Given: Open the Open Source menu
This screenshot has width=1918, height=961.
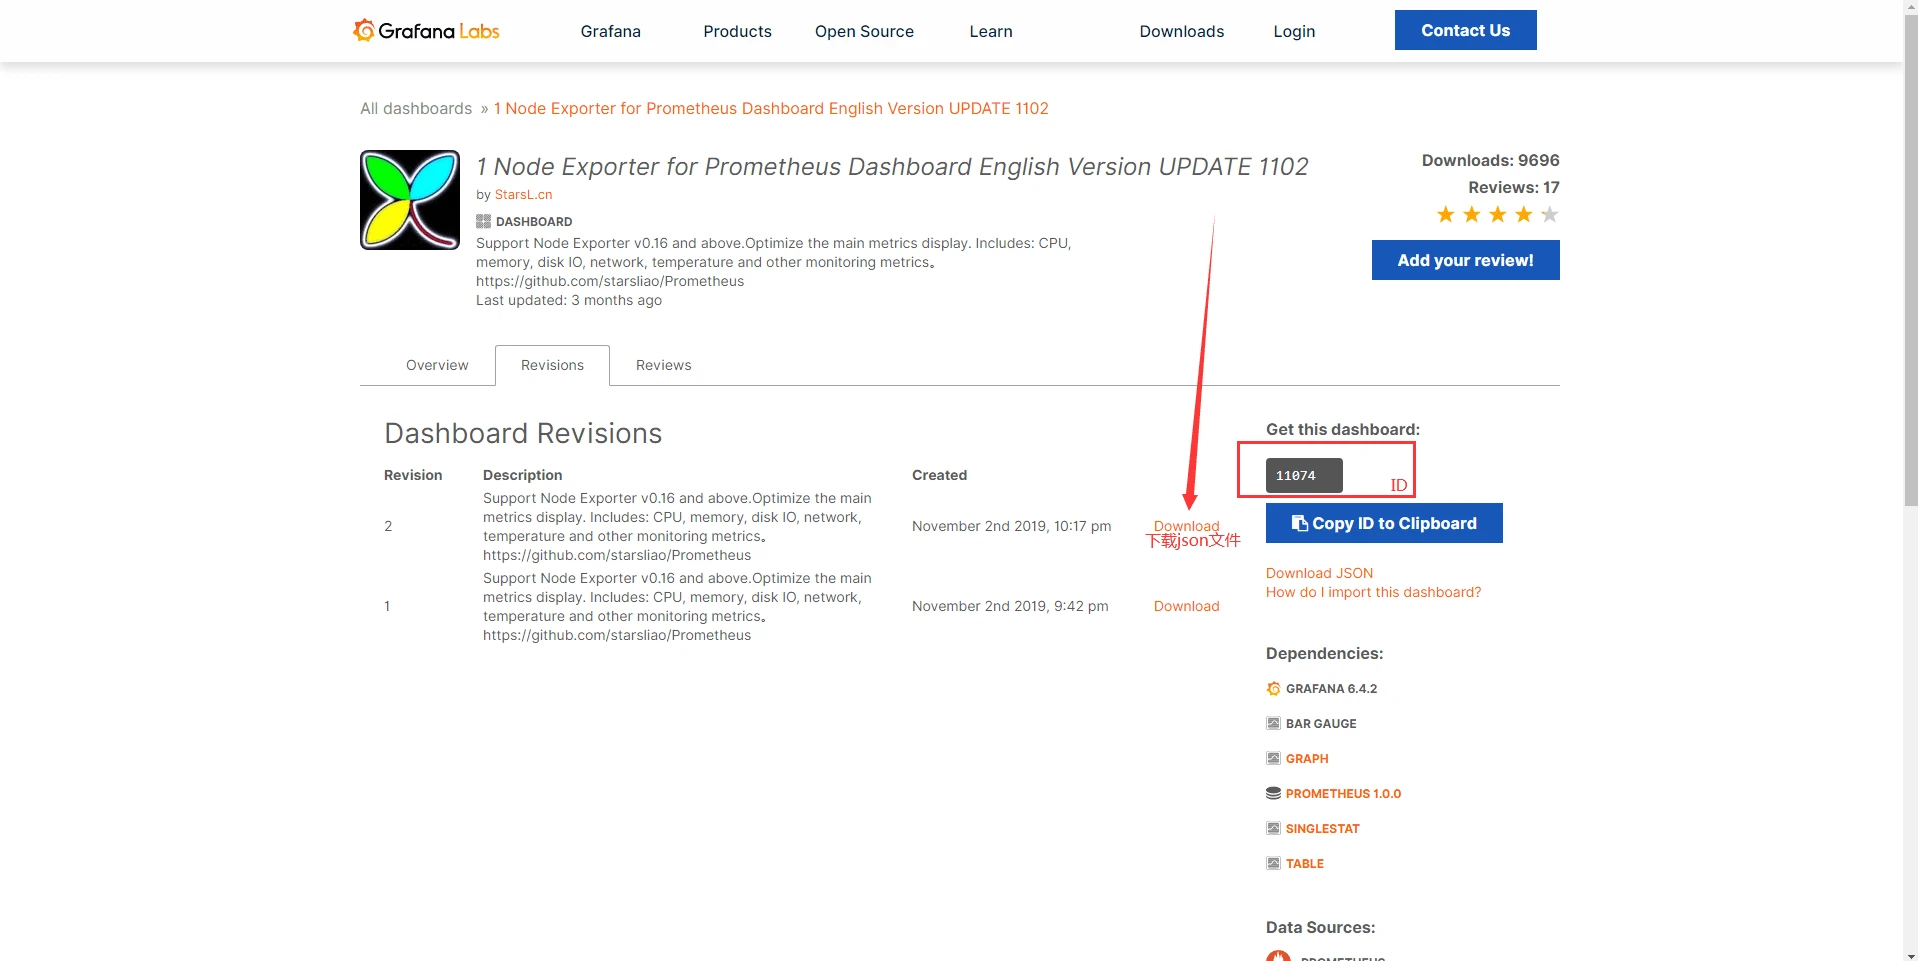Looking at the screenshot, I should point(864,32).
